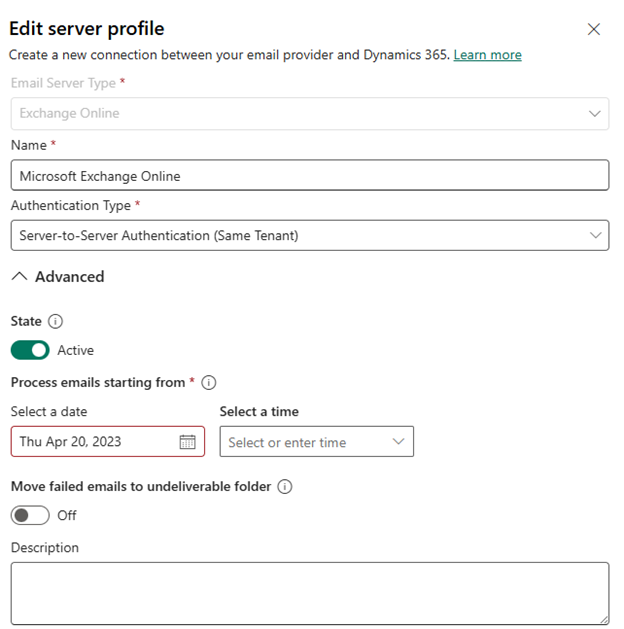The height and width of the screenshot is (629, 624).
Task: Click the Name text field
Action: click(x=309, y=175)
